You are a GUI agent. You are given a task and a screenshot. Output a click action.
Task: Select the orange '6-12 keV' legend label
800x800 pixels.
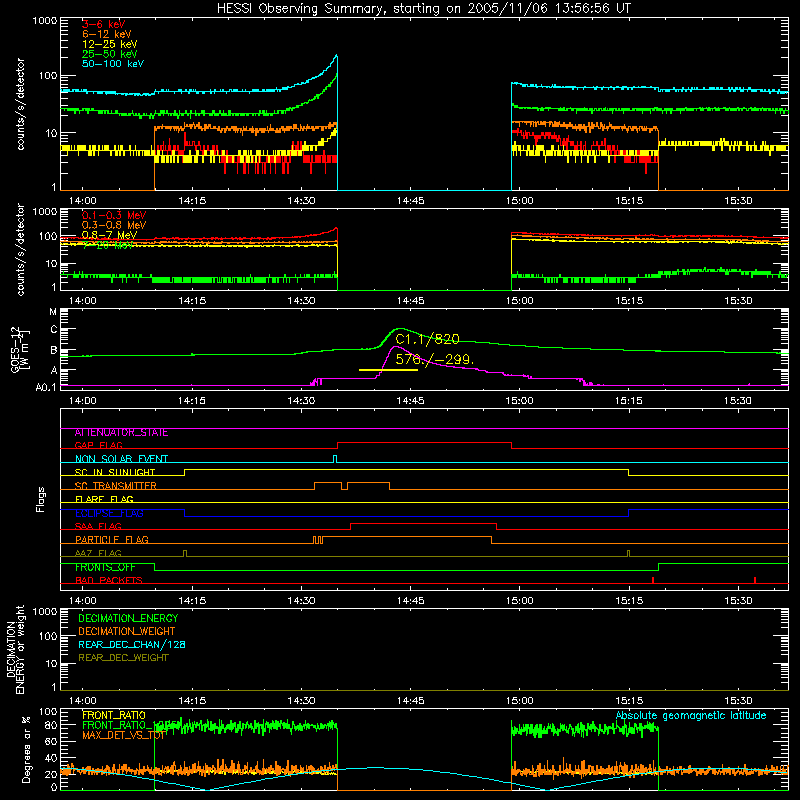(107, 34)
